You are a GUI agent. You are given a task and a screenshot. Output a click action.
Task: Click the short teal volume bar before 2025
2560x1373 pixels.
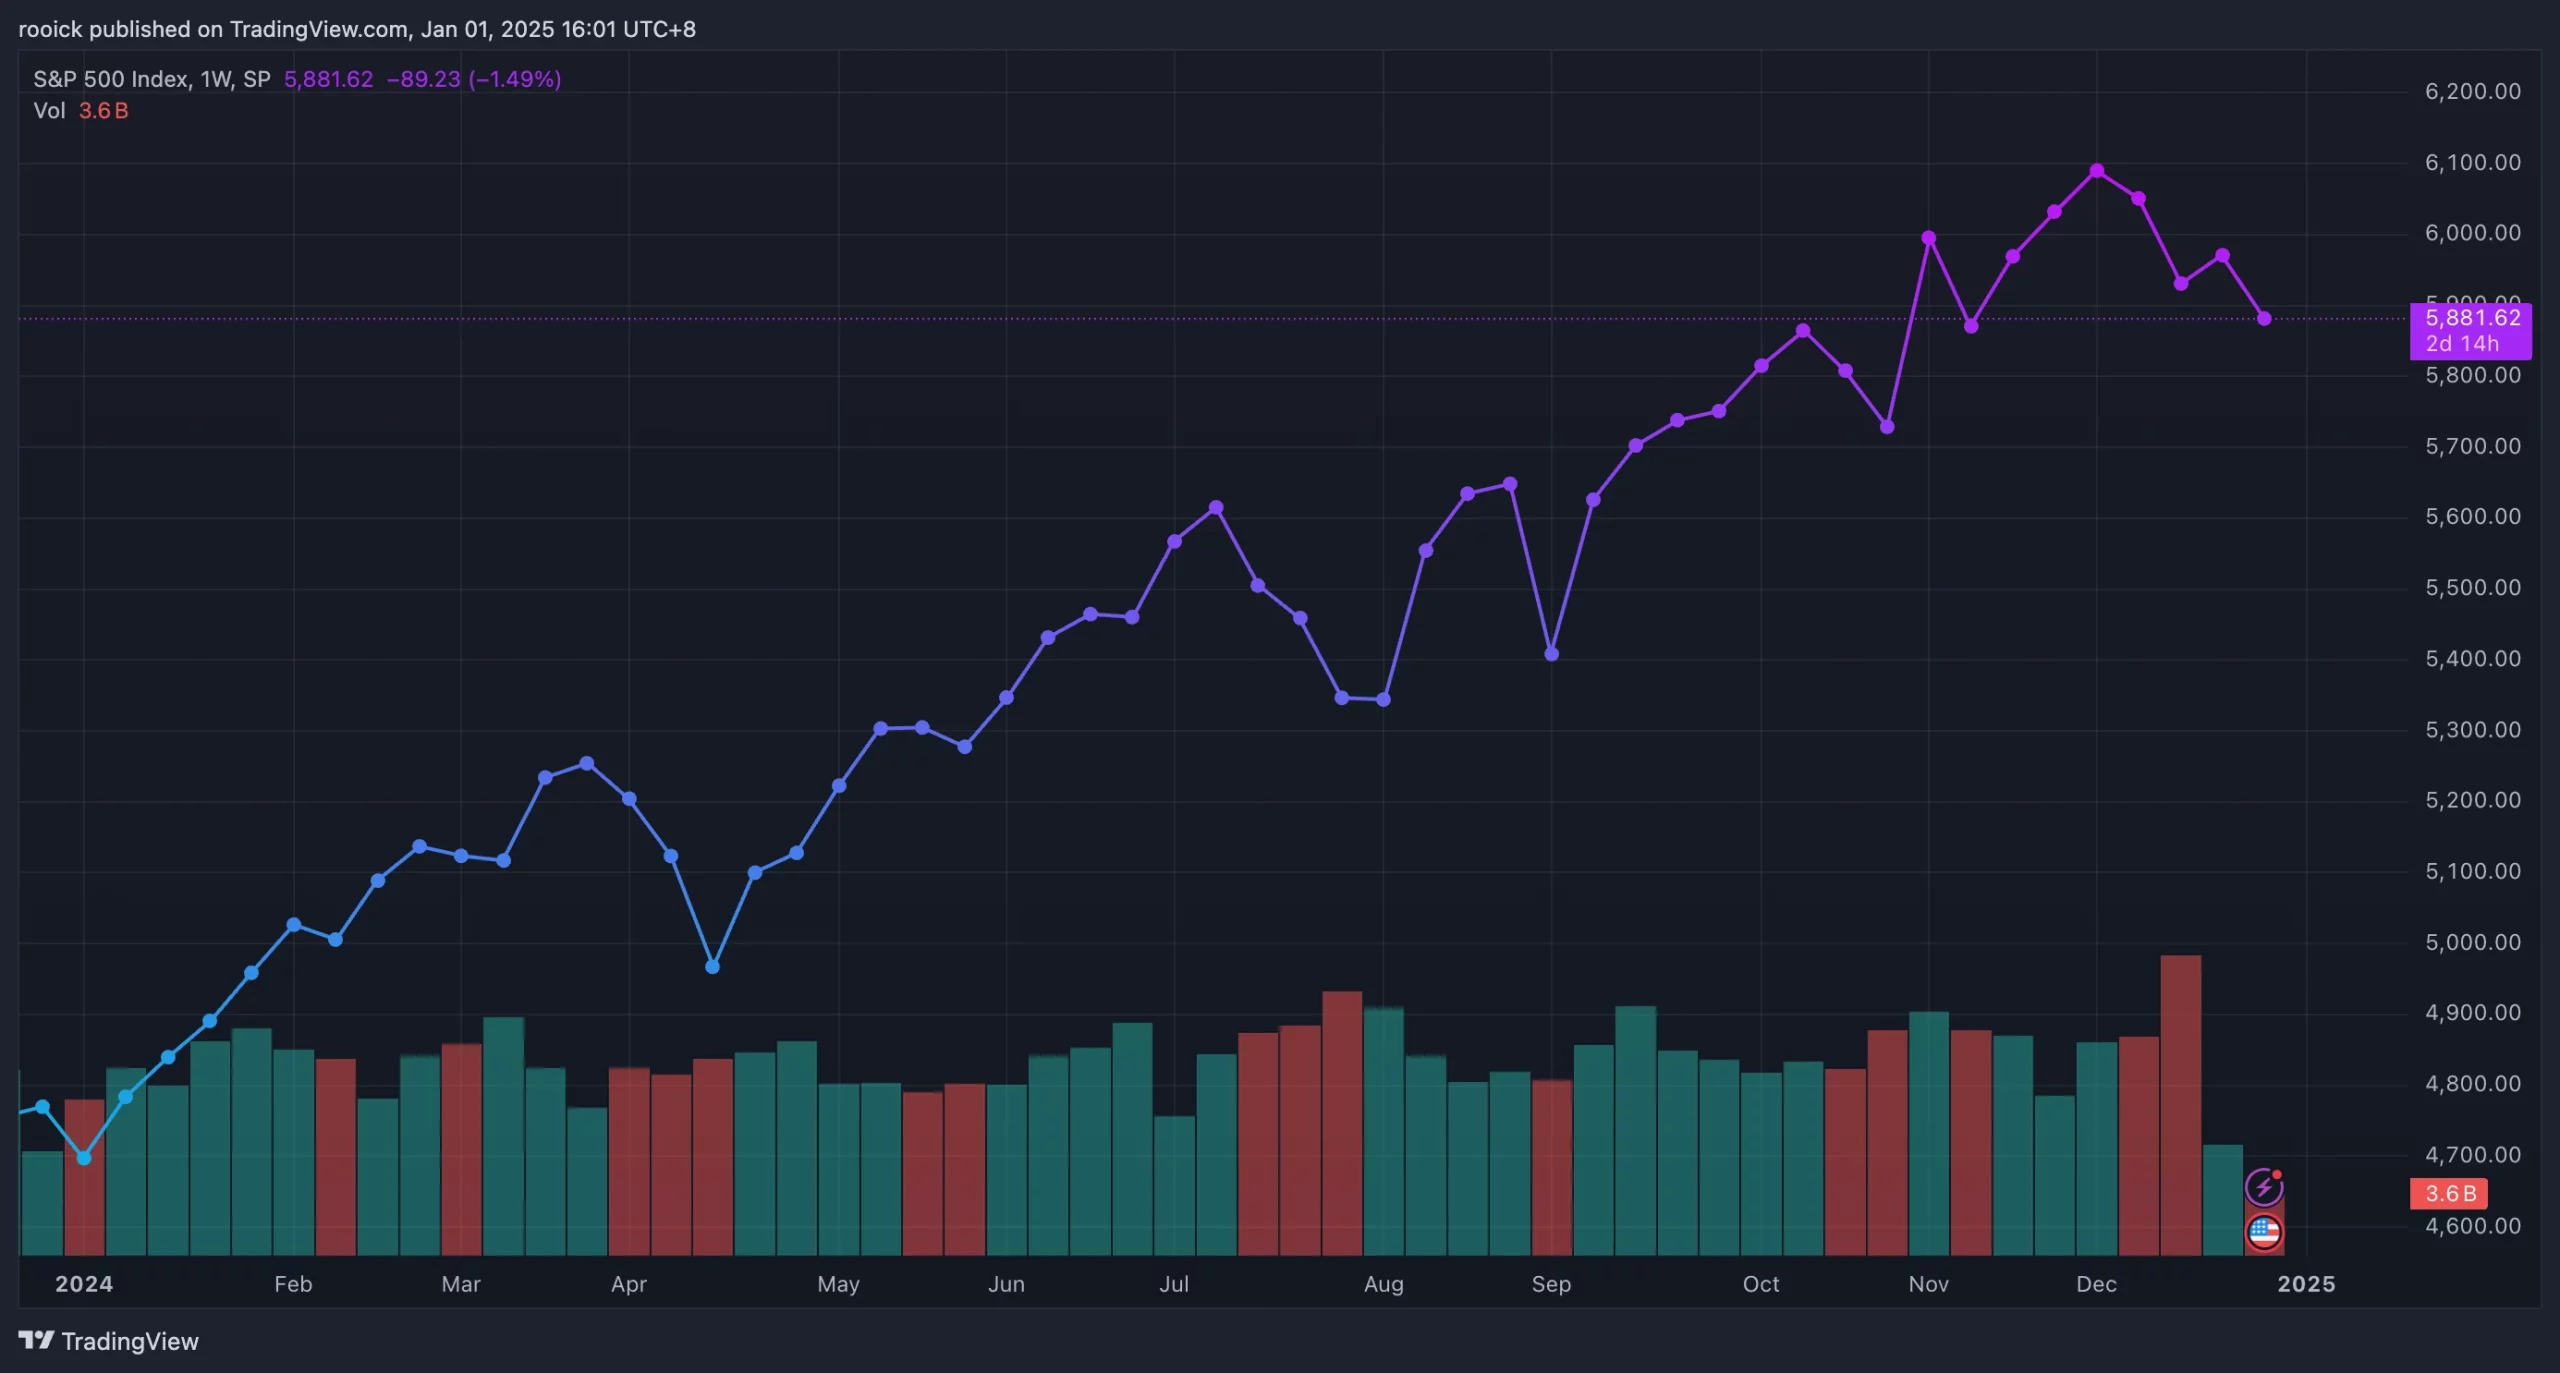(2222, 1200)
